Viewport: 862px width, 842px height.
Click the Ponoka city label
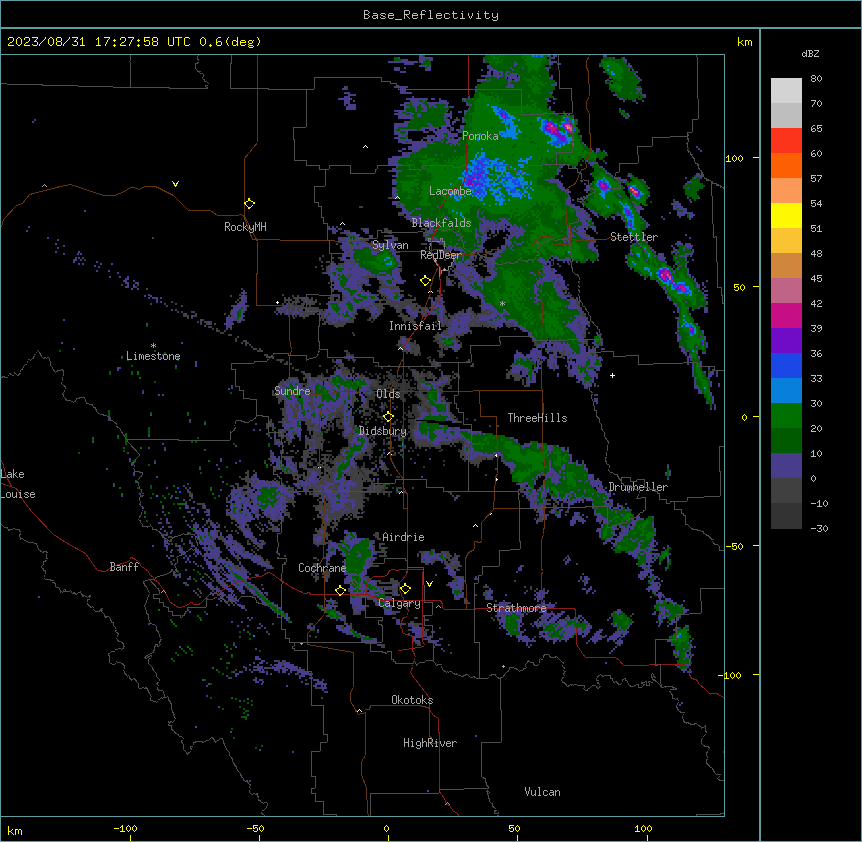tap(480, 136)
